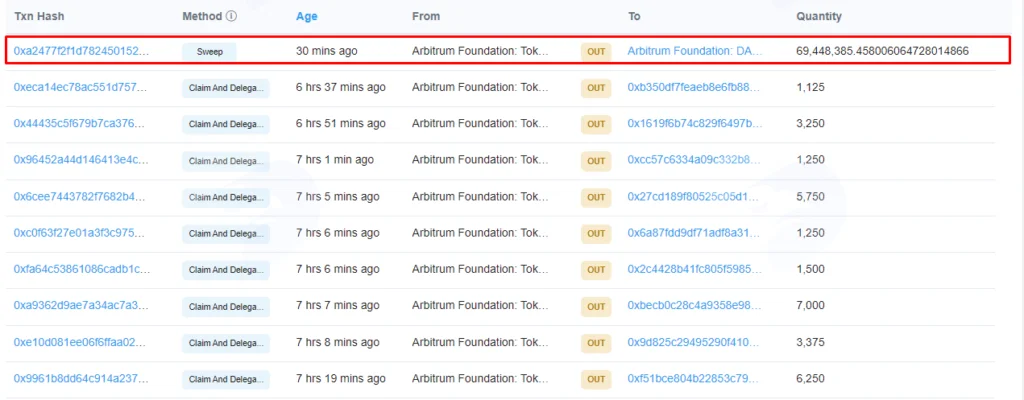Open transaction 0xa2477f2f1d782450152 hash link
This screenshot has height=400, width=1024.
82,50
